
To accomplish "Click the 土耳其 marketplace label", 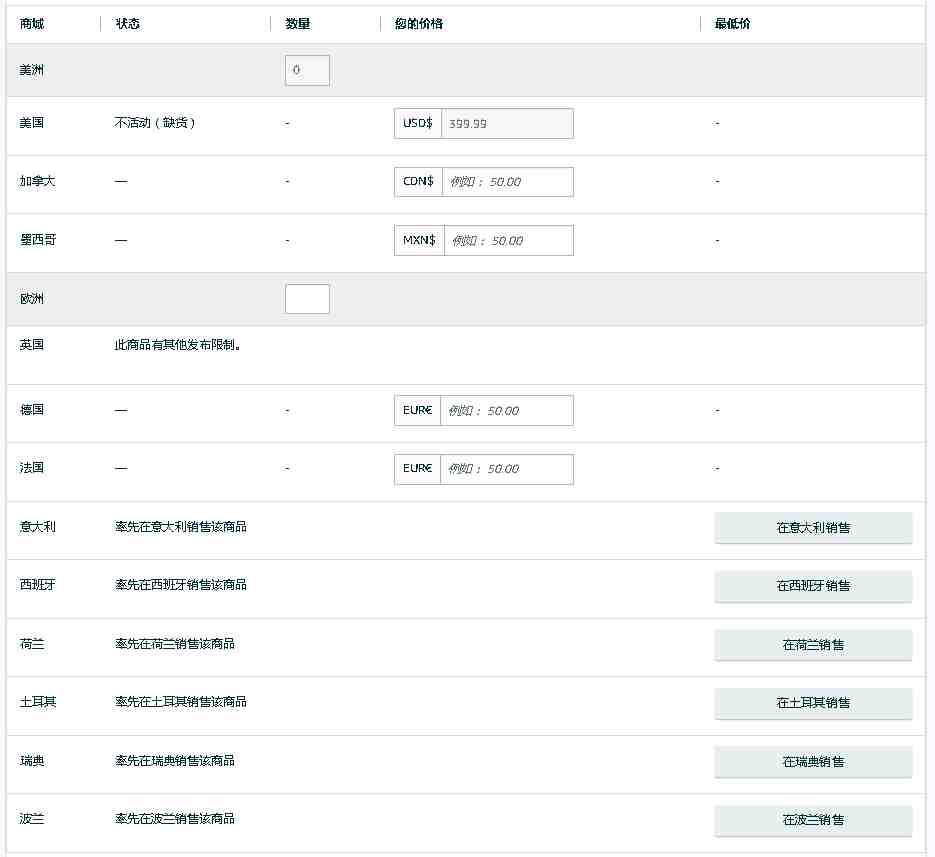I will [38, 702].
